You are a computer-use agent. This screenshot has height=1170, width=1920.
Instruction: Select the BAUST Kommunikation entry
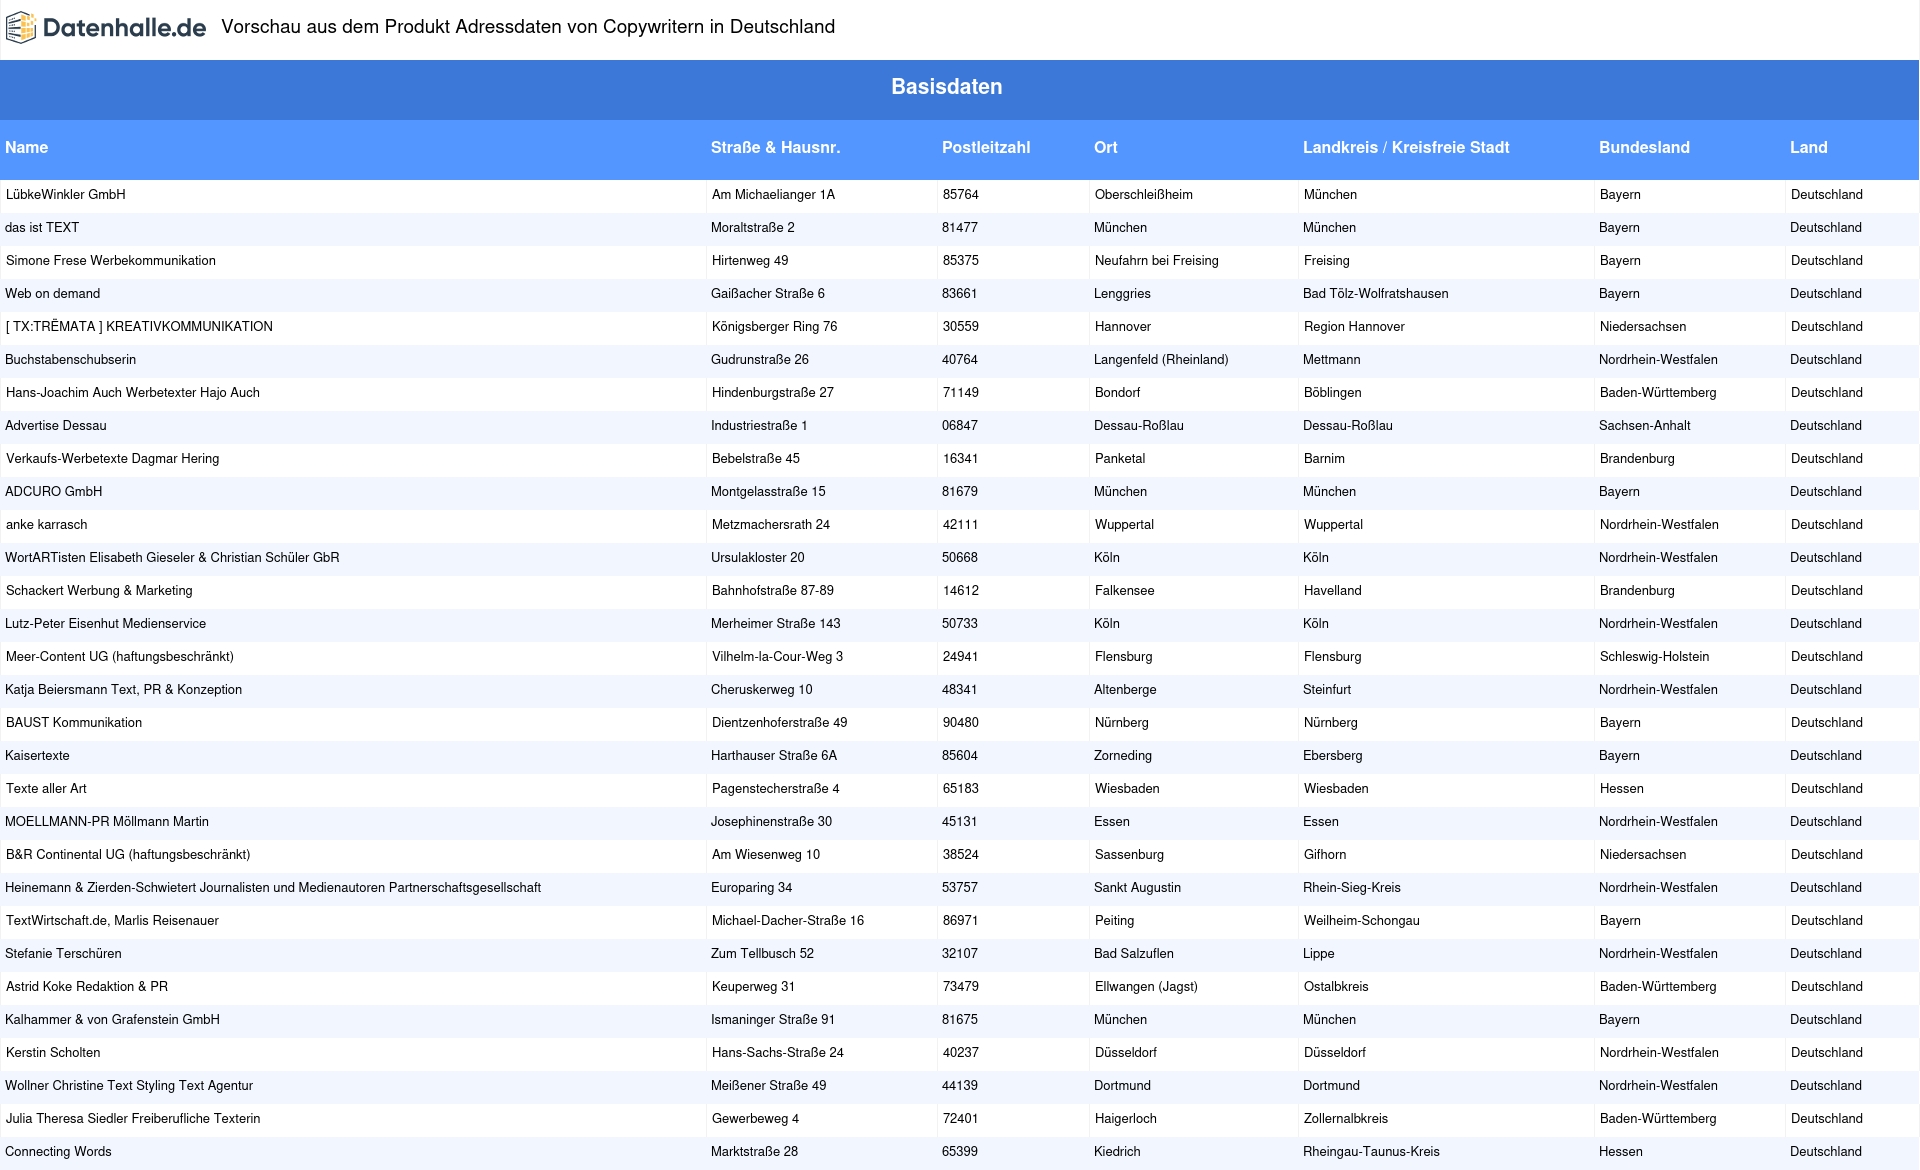(x=74, y=723)
